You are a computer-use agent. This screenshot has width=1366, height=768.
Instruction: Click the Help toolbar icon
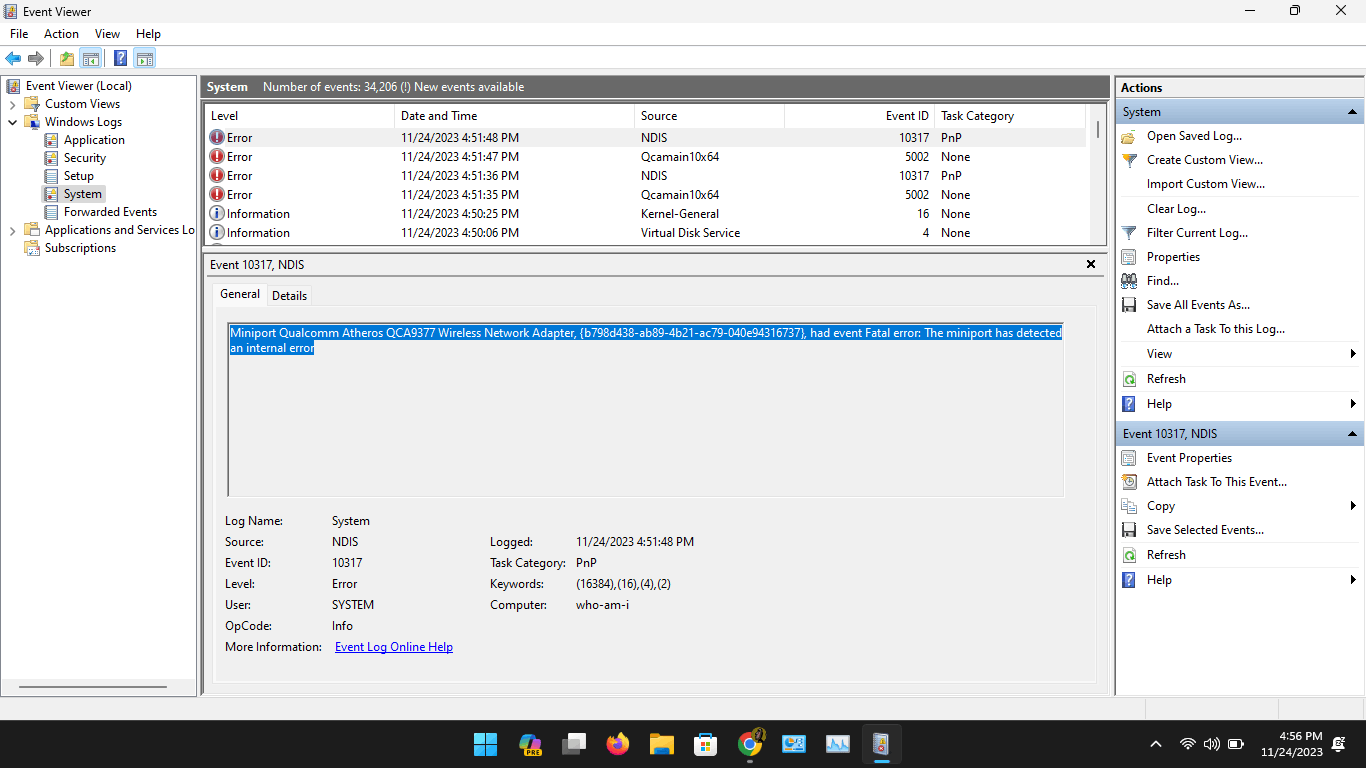coord(120,58)
